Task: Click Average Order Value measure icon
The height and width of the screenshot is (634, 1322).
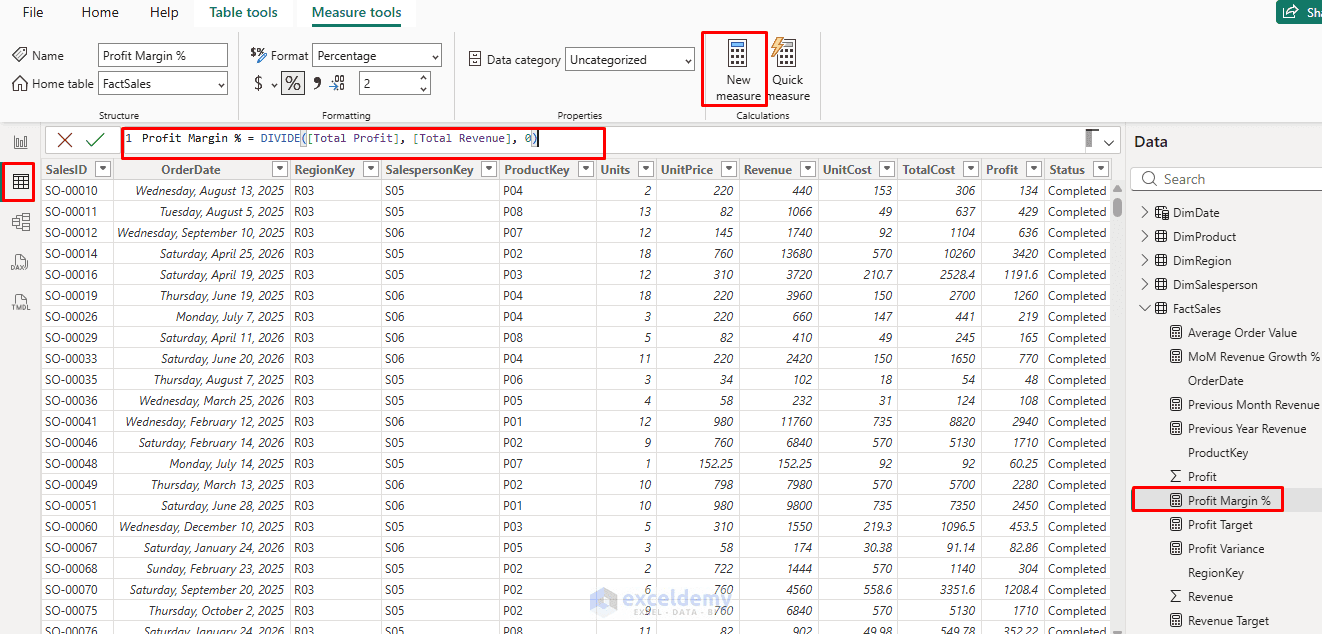Action: pos(1176,333)
